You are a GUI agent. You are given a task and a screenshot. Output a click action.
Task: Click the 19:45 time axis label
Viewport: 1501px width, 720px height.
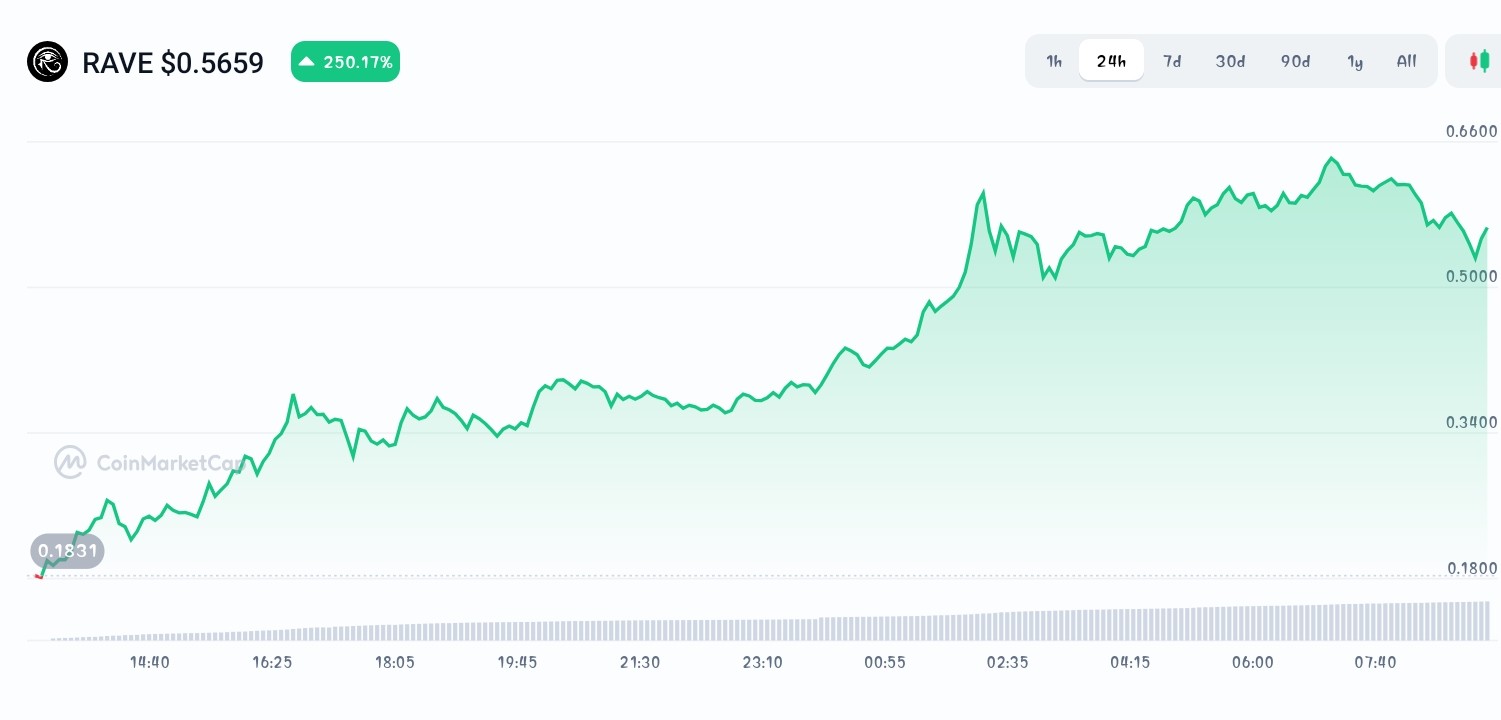coord(517,662)
